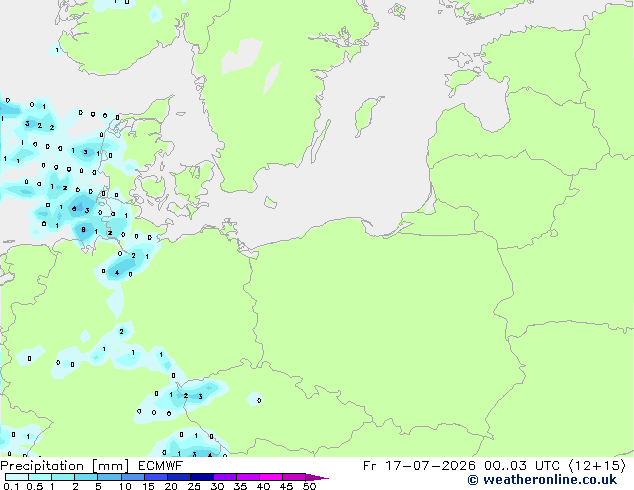Select the 5–10 mm legend swatch

point(109,477)
